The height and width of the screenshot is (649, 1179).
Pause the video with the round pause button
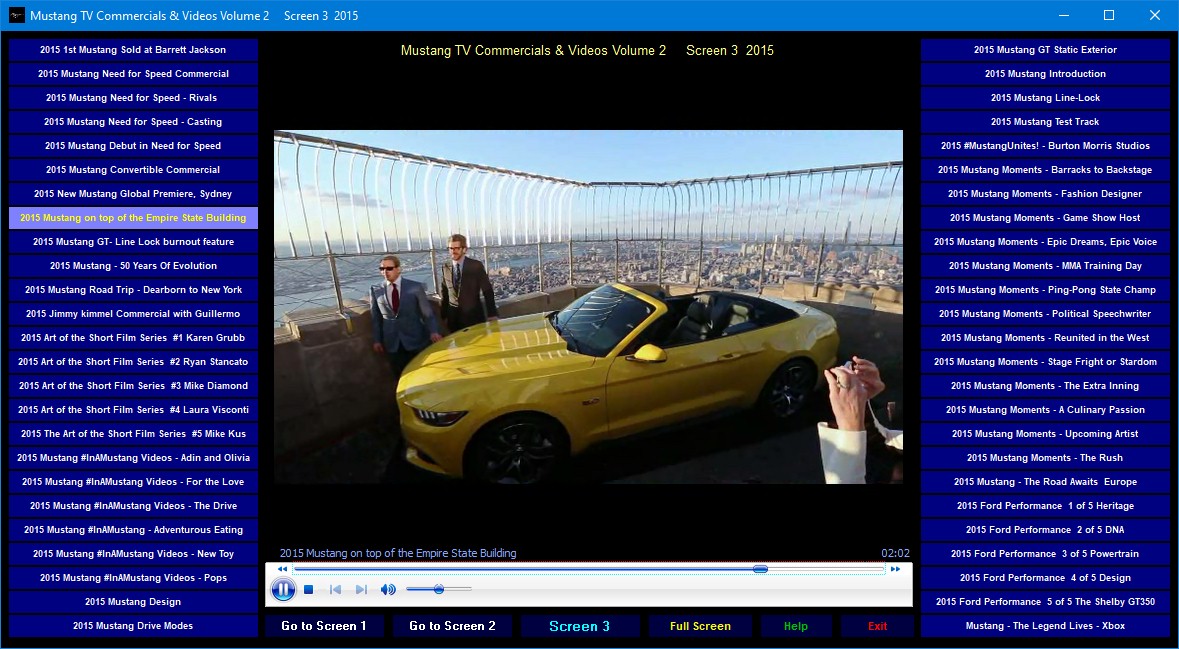point(283,590)
